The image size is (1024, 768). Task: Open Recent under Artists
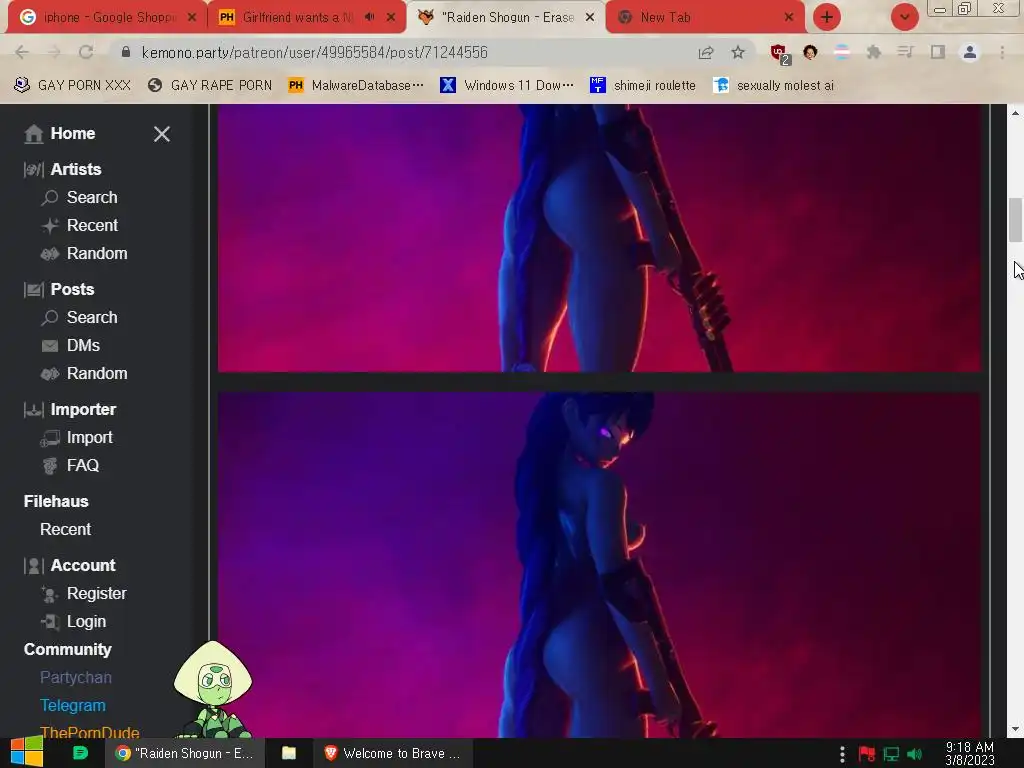(x=92, y=225)
